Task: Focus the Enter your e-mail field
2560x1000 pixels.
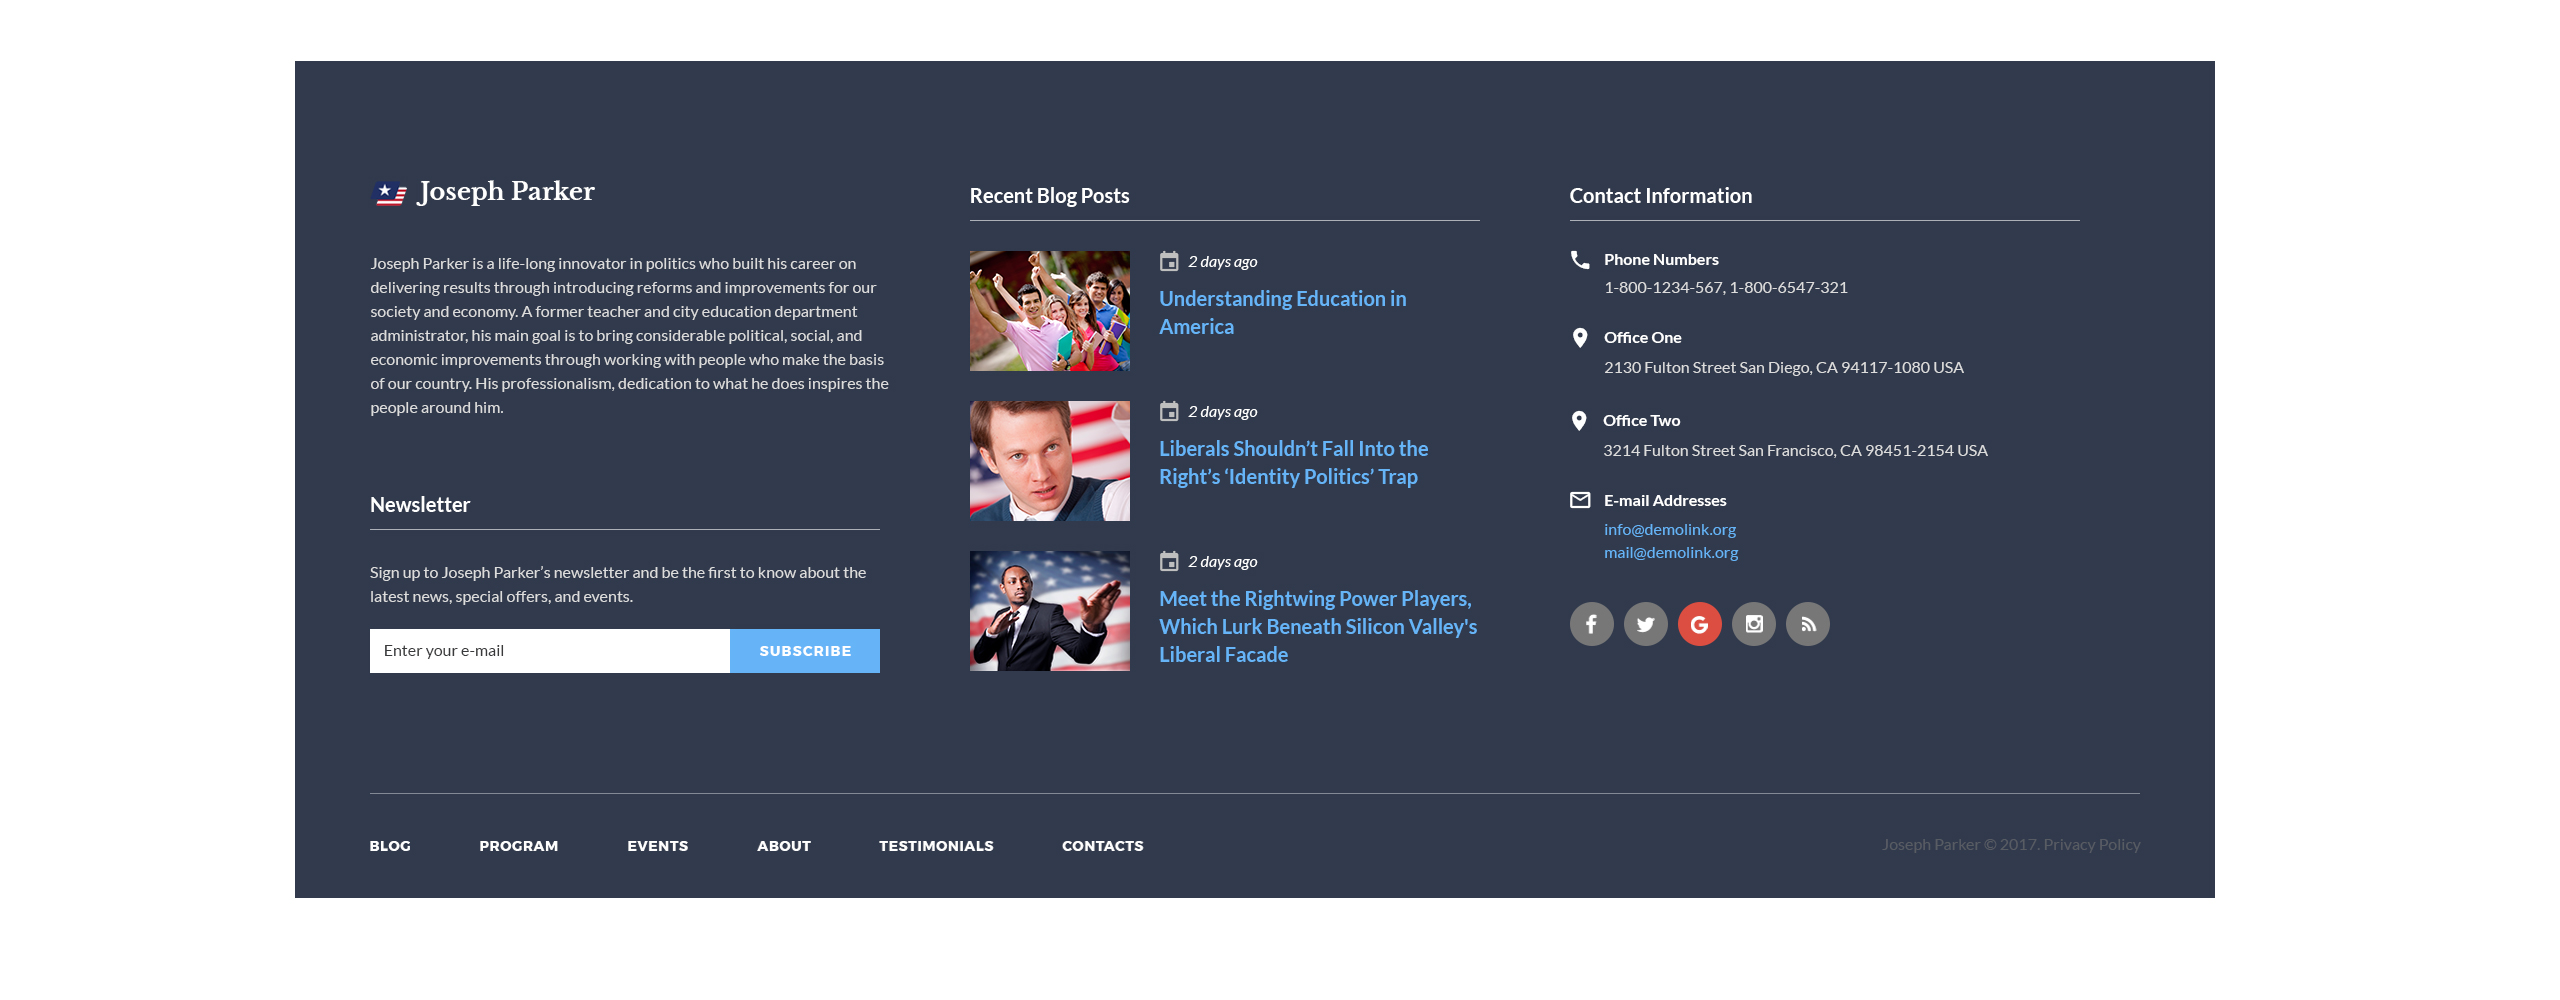Action: click(550, 651)
